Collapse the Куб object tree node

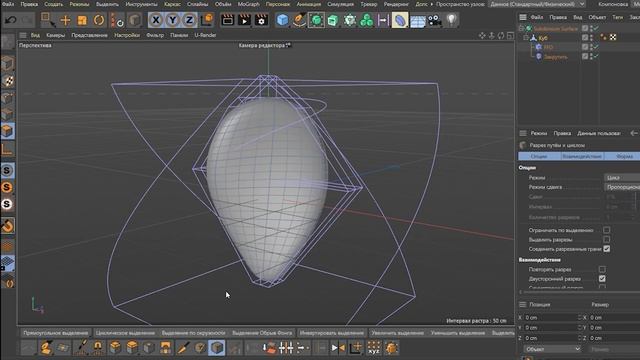click(526, 38)
